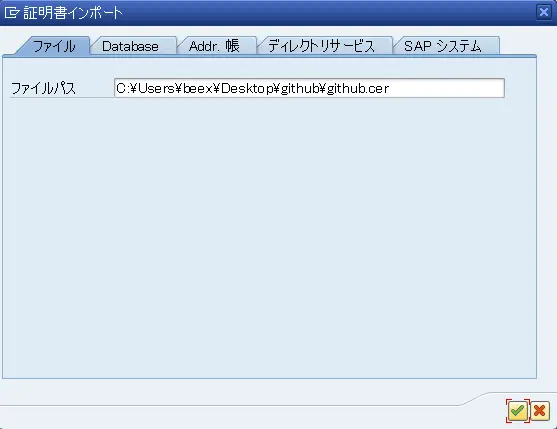This screenshot has height=429, width=557.
Task: Go to the ディレクトリサービス tab
Action: point(321,46)
